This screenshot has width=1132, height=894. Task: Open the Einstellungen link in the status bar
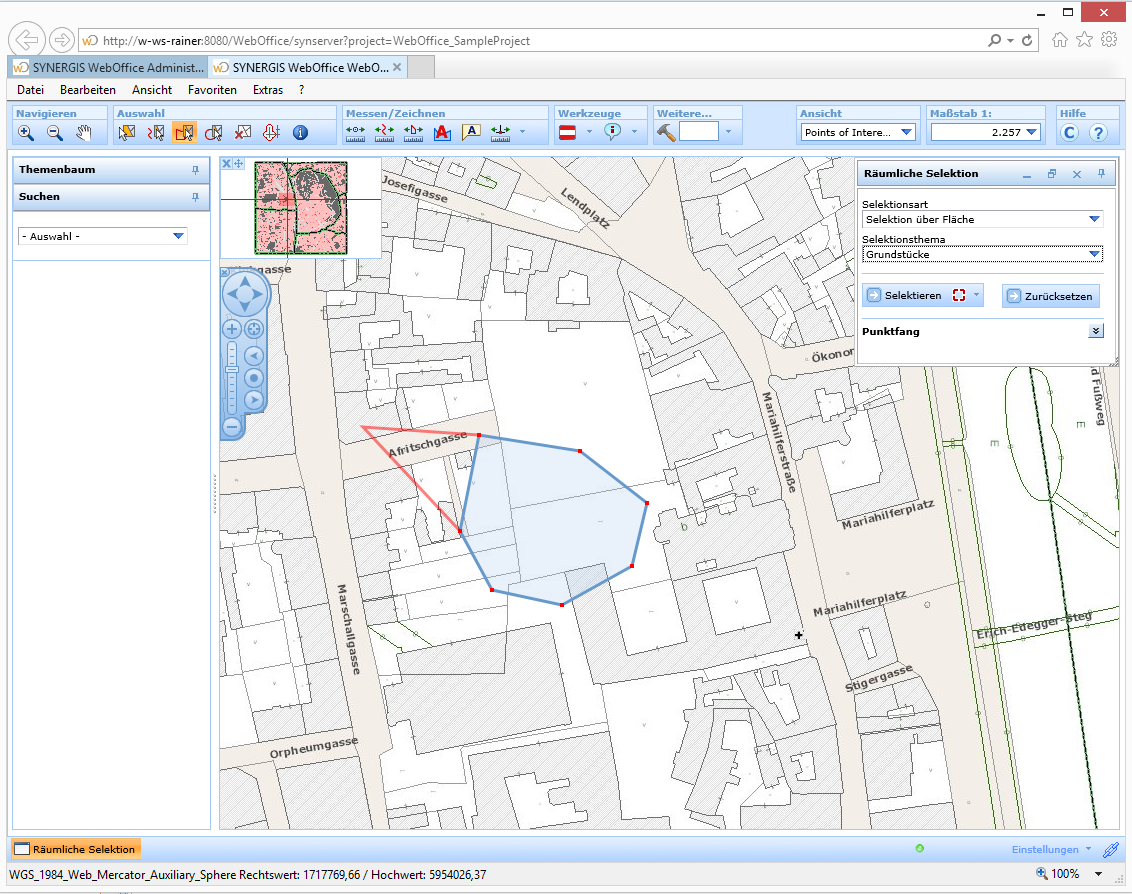pos(1047,848)
